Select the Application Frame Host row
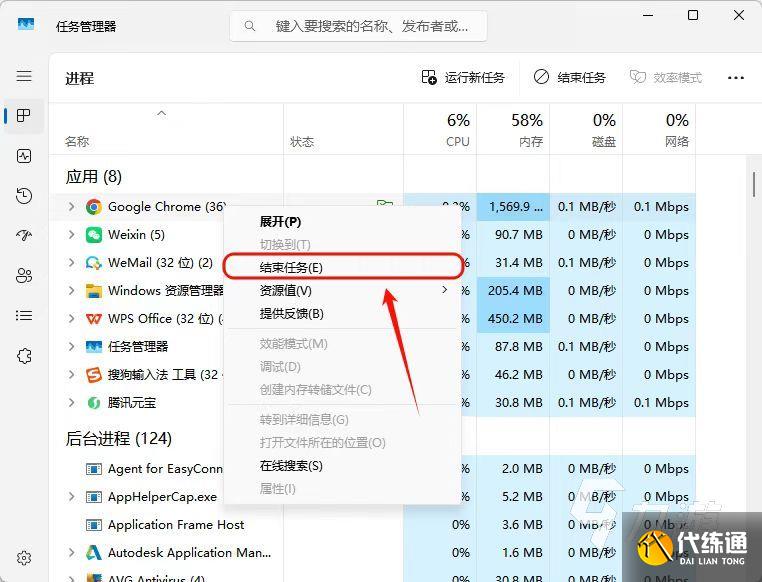762x582 pixels. pos(372,525)
